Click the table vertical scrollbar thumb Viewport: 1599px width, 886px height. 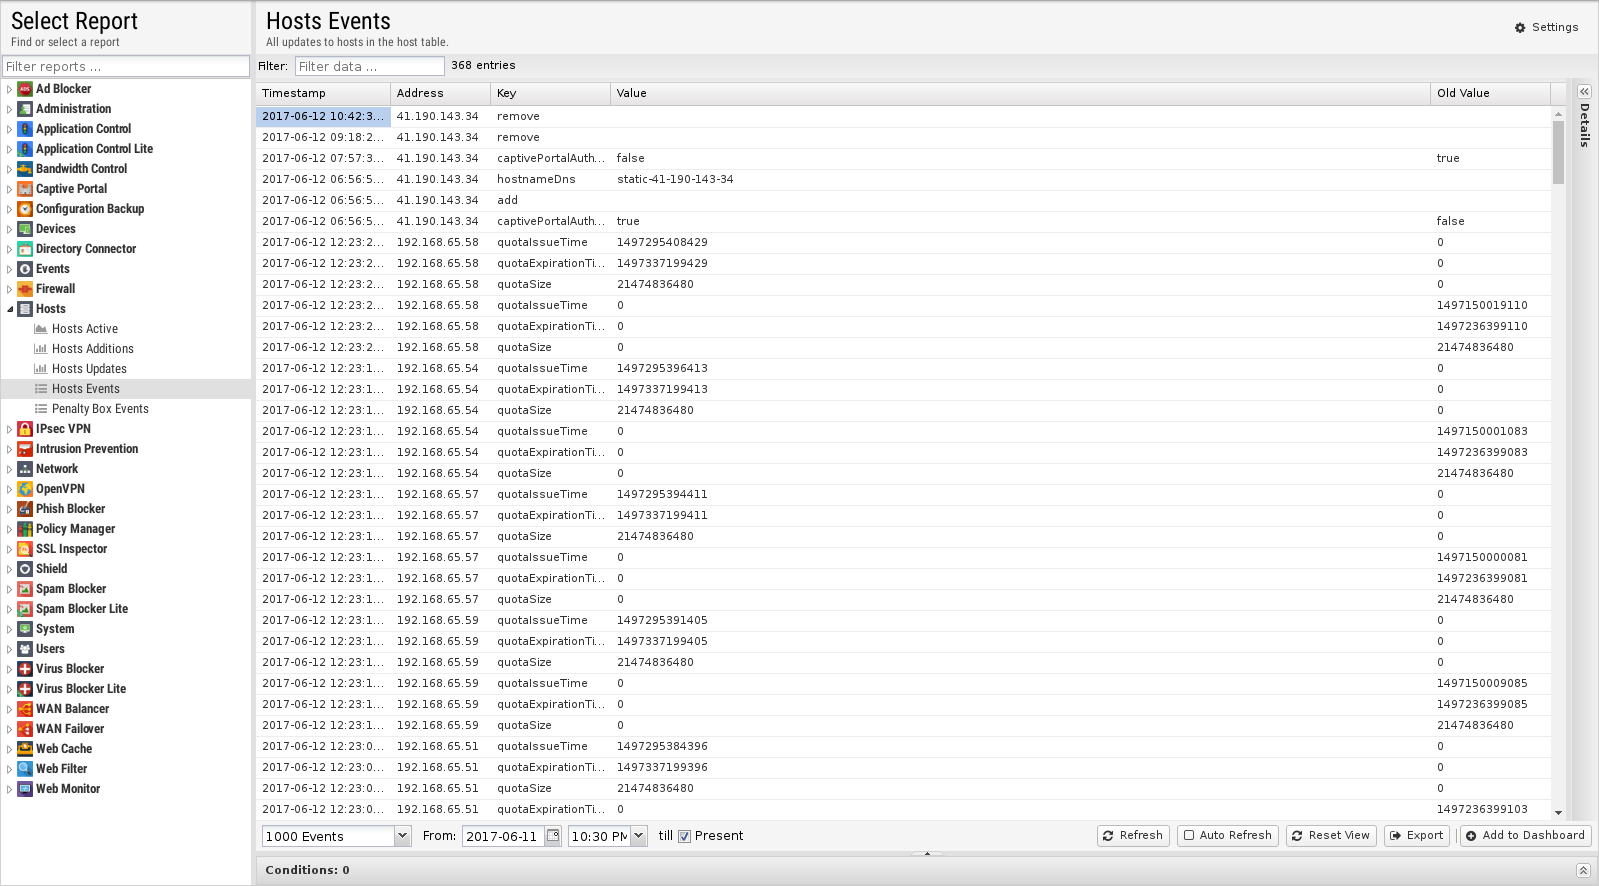(x=1558, y=152)
